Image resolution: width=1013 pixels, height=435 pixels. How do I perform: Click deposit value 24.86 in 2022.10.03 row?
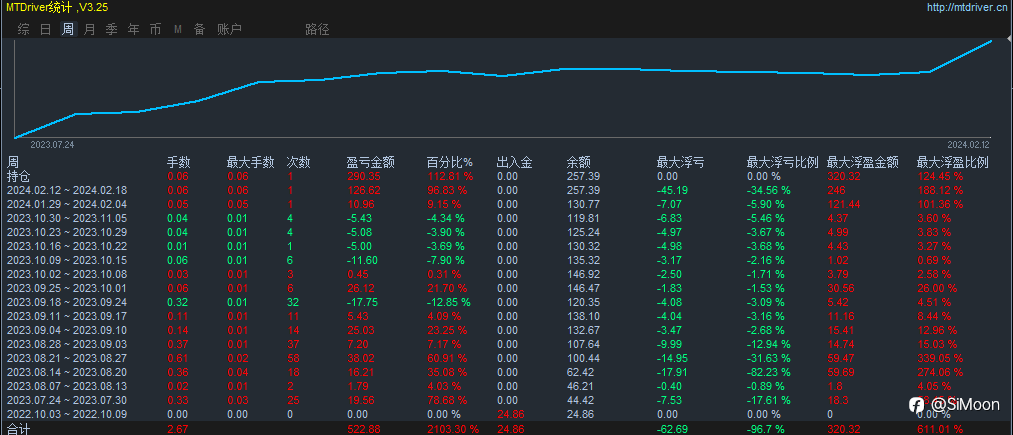click(510, 414)
